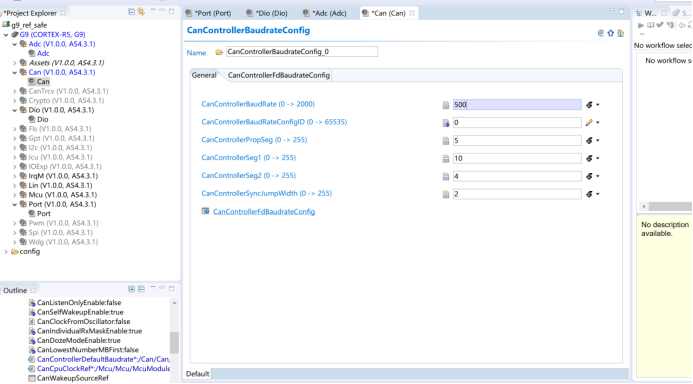Click the up-arrow navigate parent icon
The height and width of the screenshot is (384, 693).
610,33
